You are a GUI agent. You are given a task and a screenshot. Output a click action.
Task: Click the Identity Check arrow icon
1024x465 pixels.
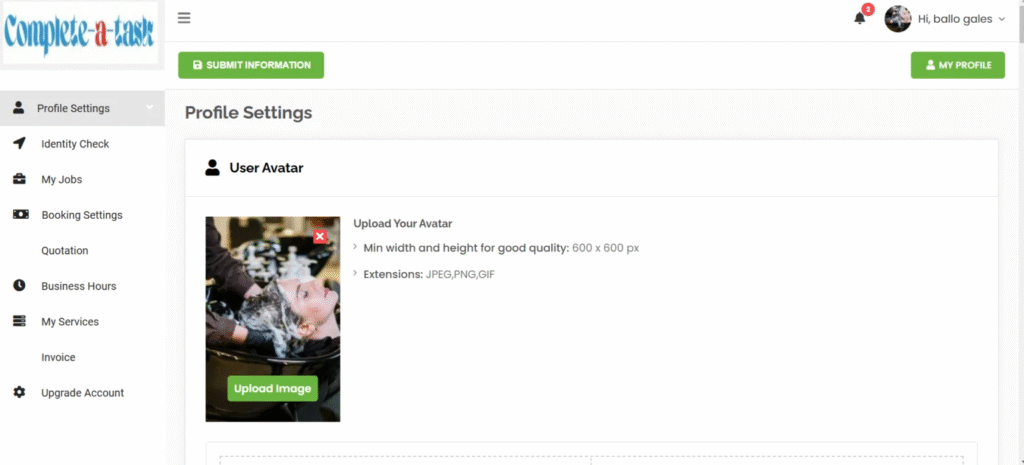pos(20,144)
